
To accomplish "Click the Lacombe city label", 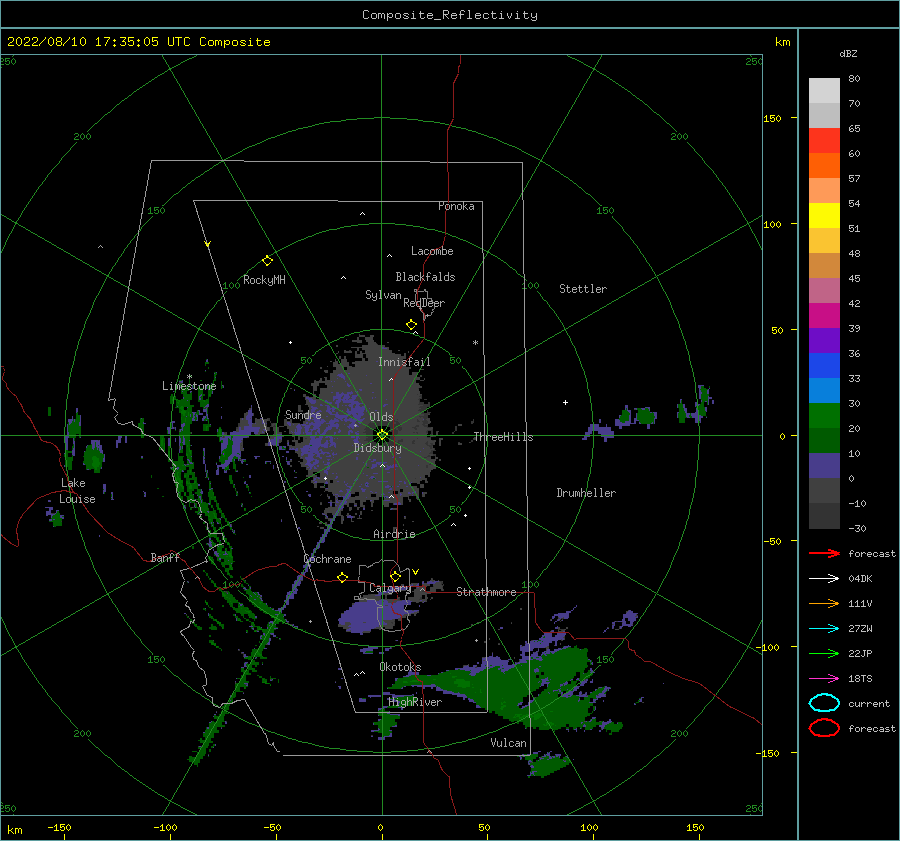I will (432, 251).
